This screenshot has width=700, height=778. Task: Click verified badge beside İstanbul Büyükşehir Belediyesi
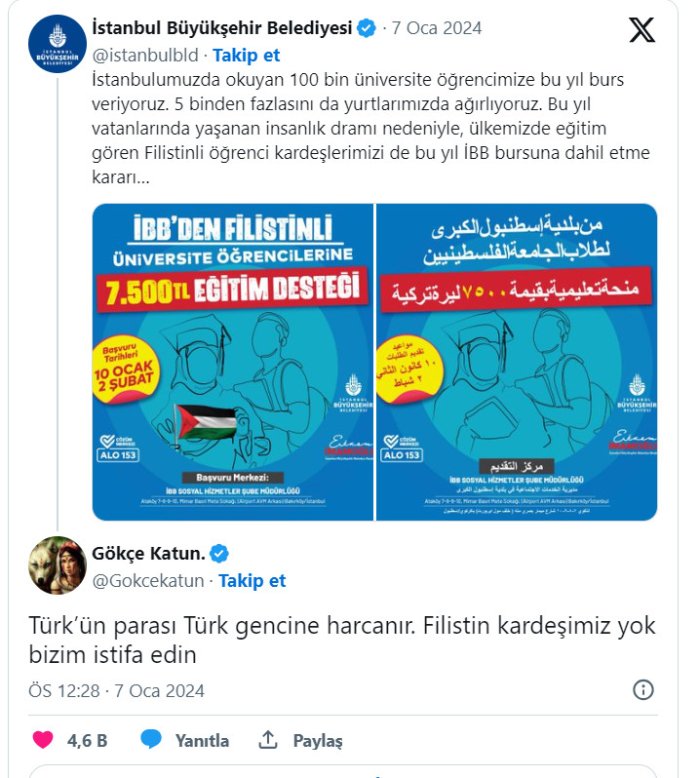coord(367,29)
